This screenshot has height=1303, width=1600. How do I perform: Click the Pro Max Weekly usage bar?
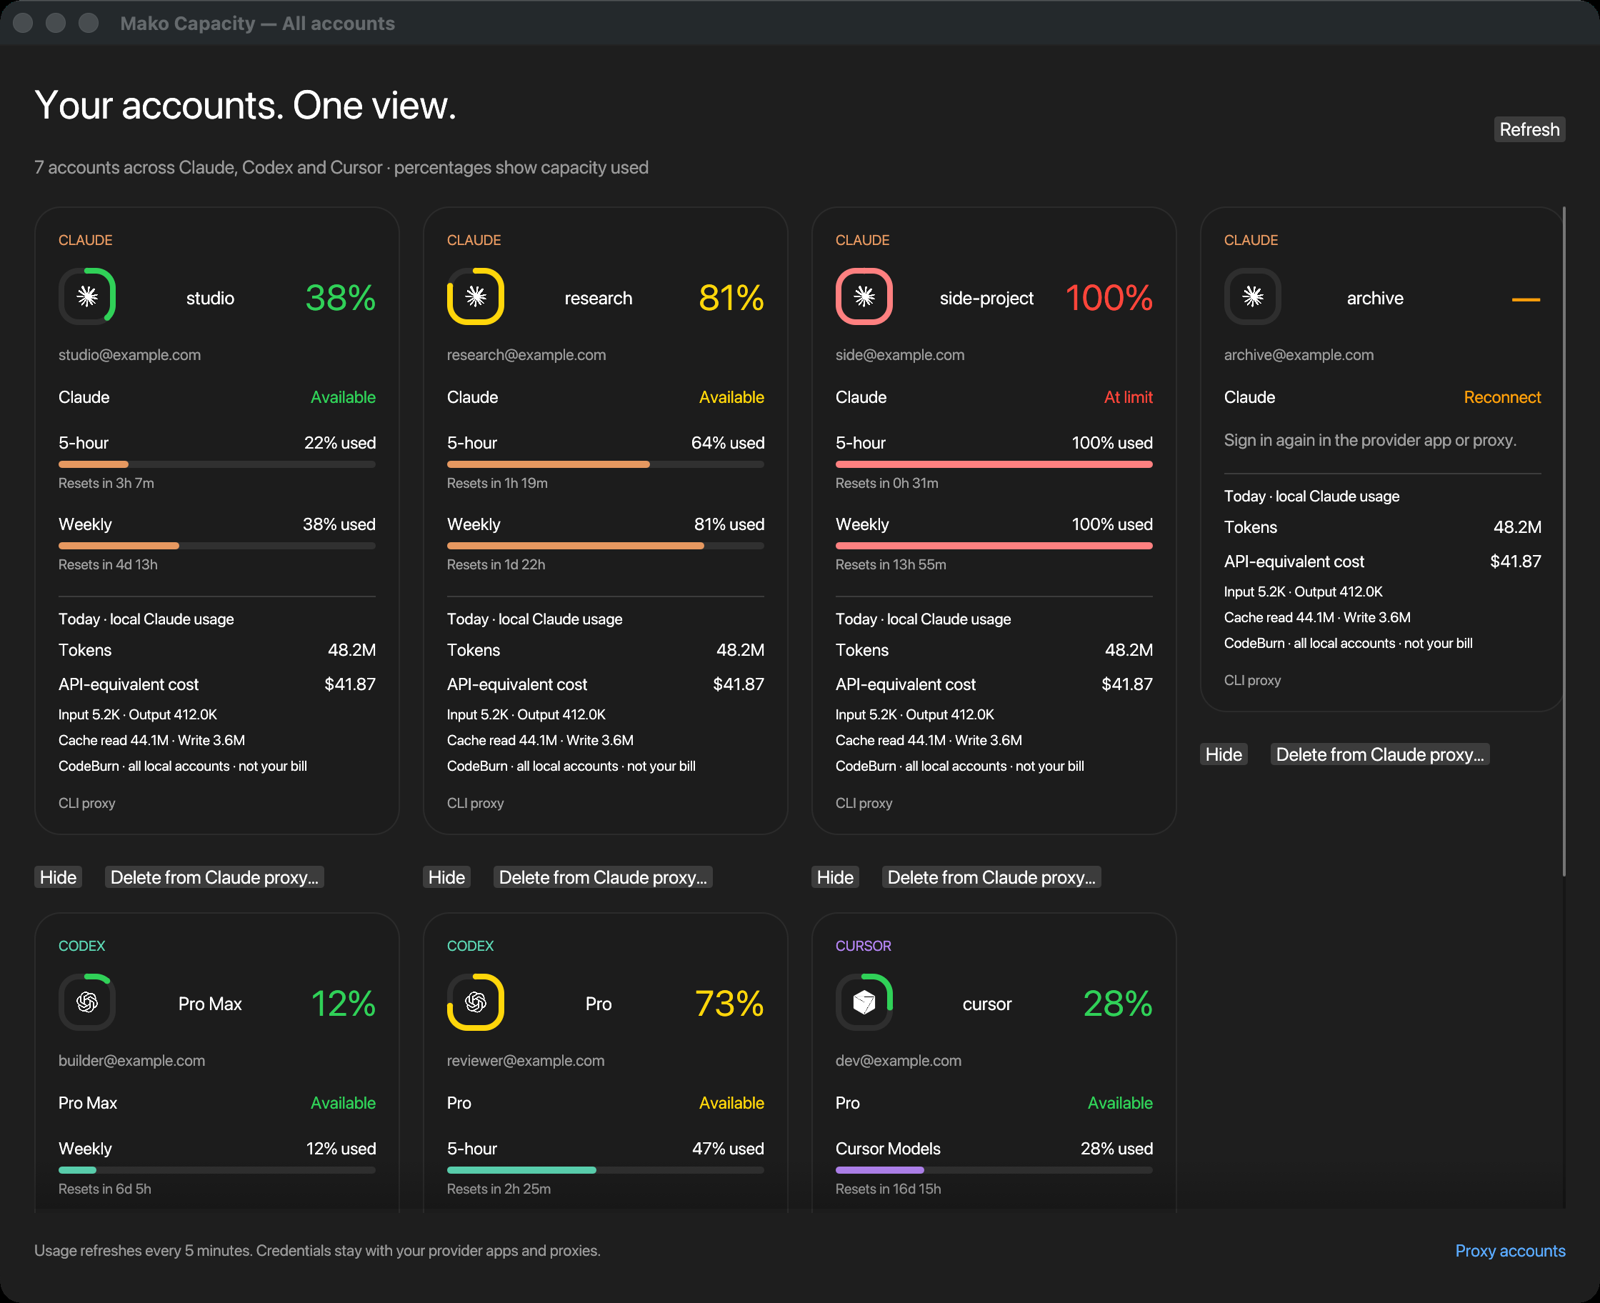(x=217, y=1170)
